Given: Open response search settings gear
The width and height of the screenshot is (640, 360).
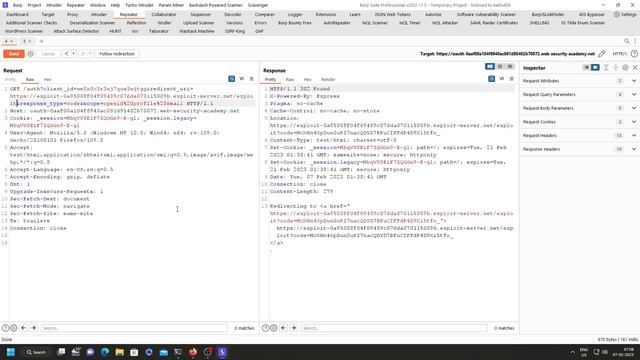Looking at the screenshot, I should pos(273,328).
